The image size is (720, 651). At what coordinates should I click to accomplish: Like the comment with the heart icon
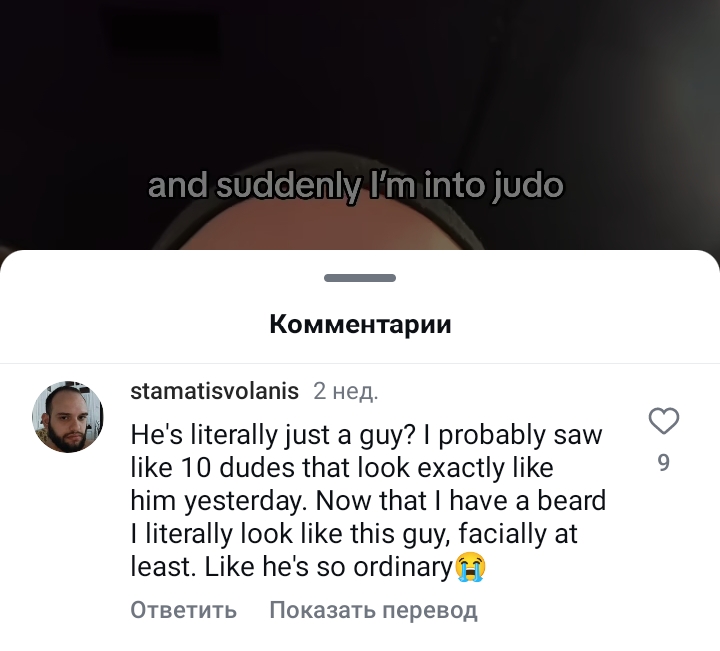[664, 421]
